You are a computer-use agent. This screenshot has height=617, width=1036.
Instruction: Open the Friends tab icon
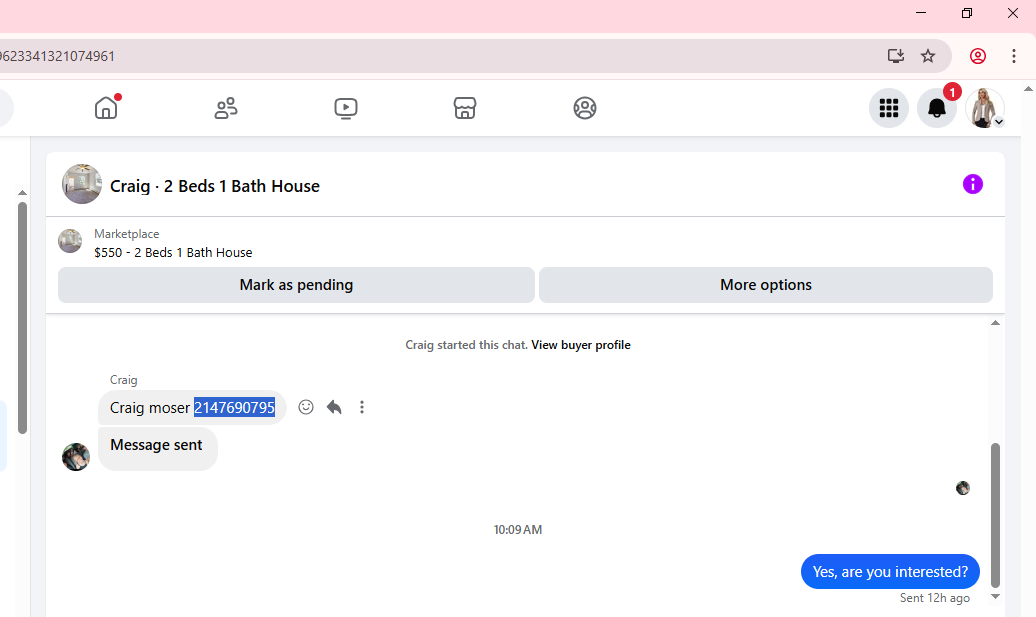(226, 108)
